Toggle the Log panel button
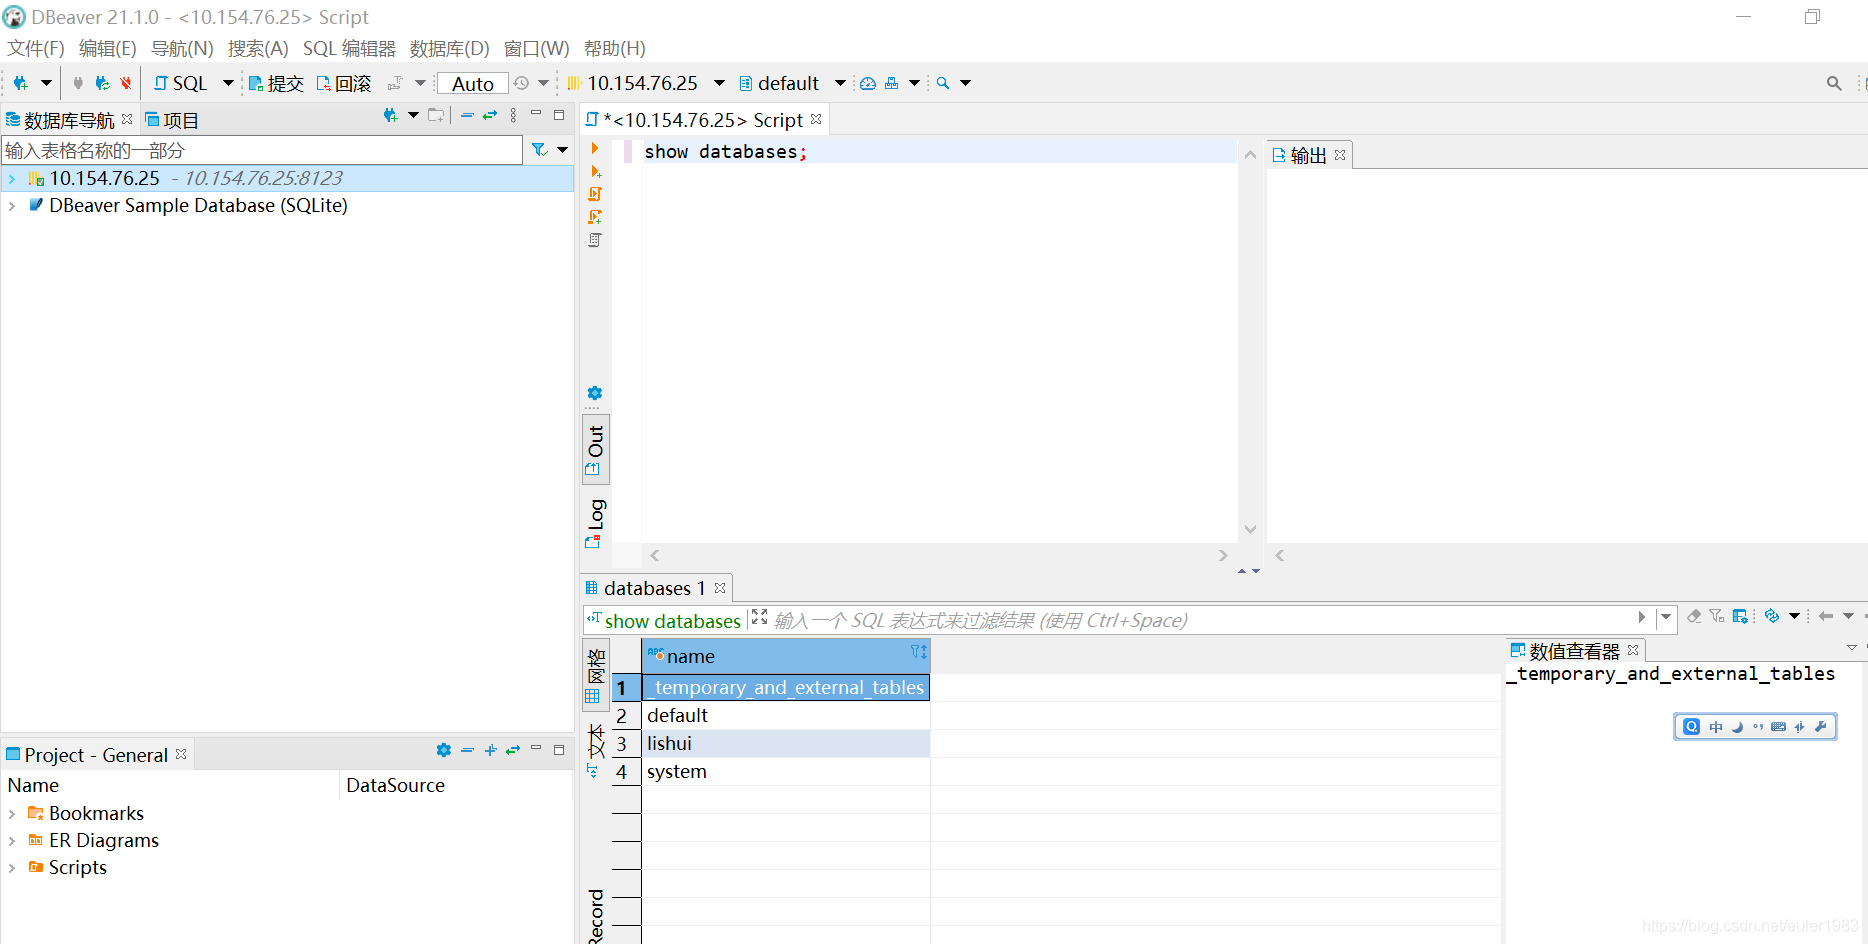The width and height of the screenshot is (1868, 944). pyautogui.click(x=595, y=523)
